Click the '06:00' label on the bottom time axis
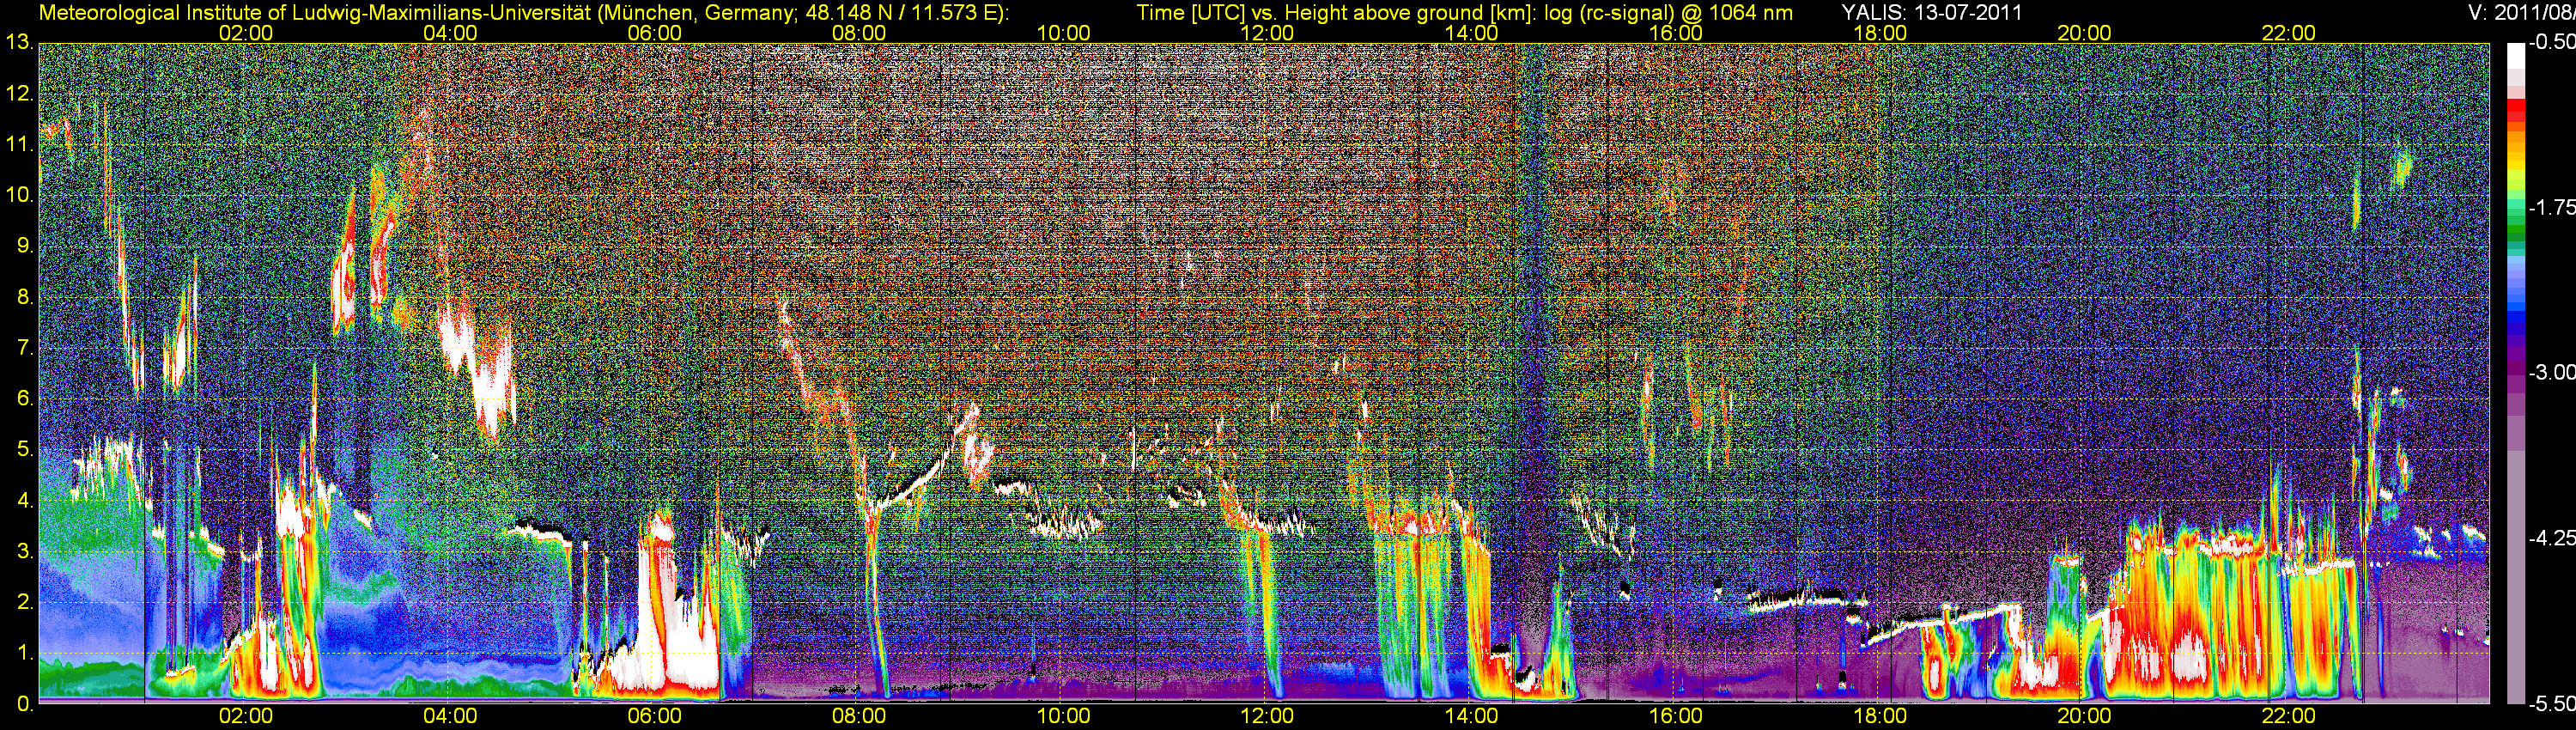 [655, 716]
